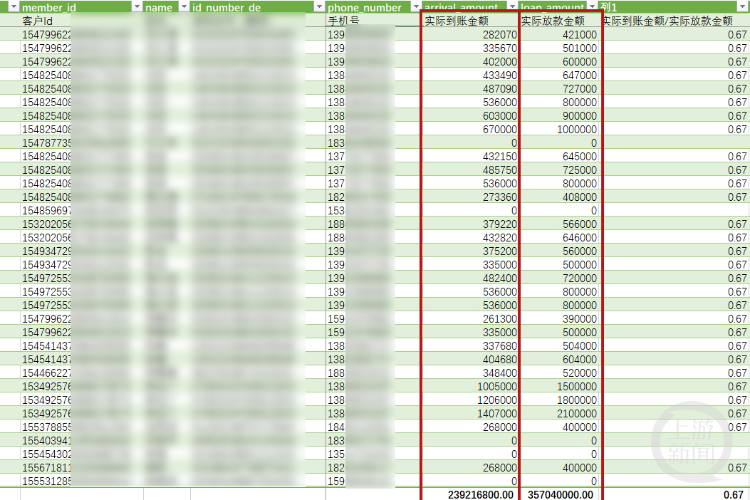Select total cell 239216800.00

point(470,494)
